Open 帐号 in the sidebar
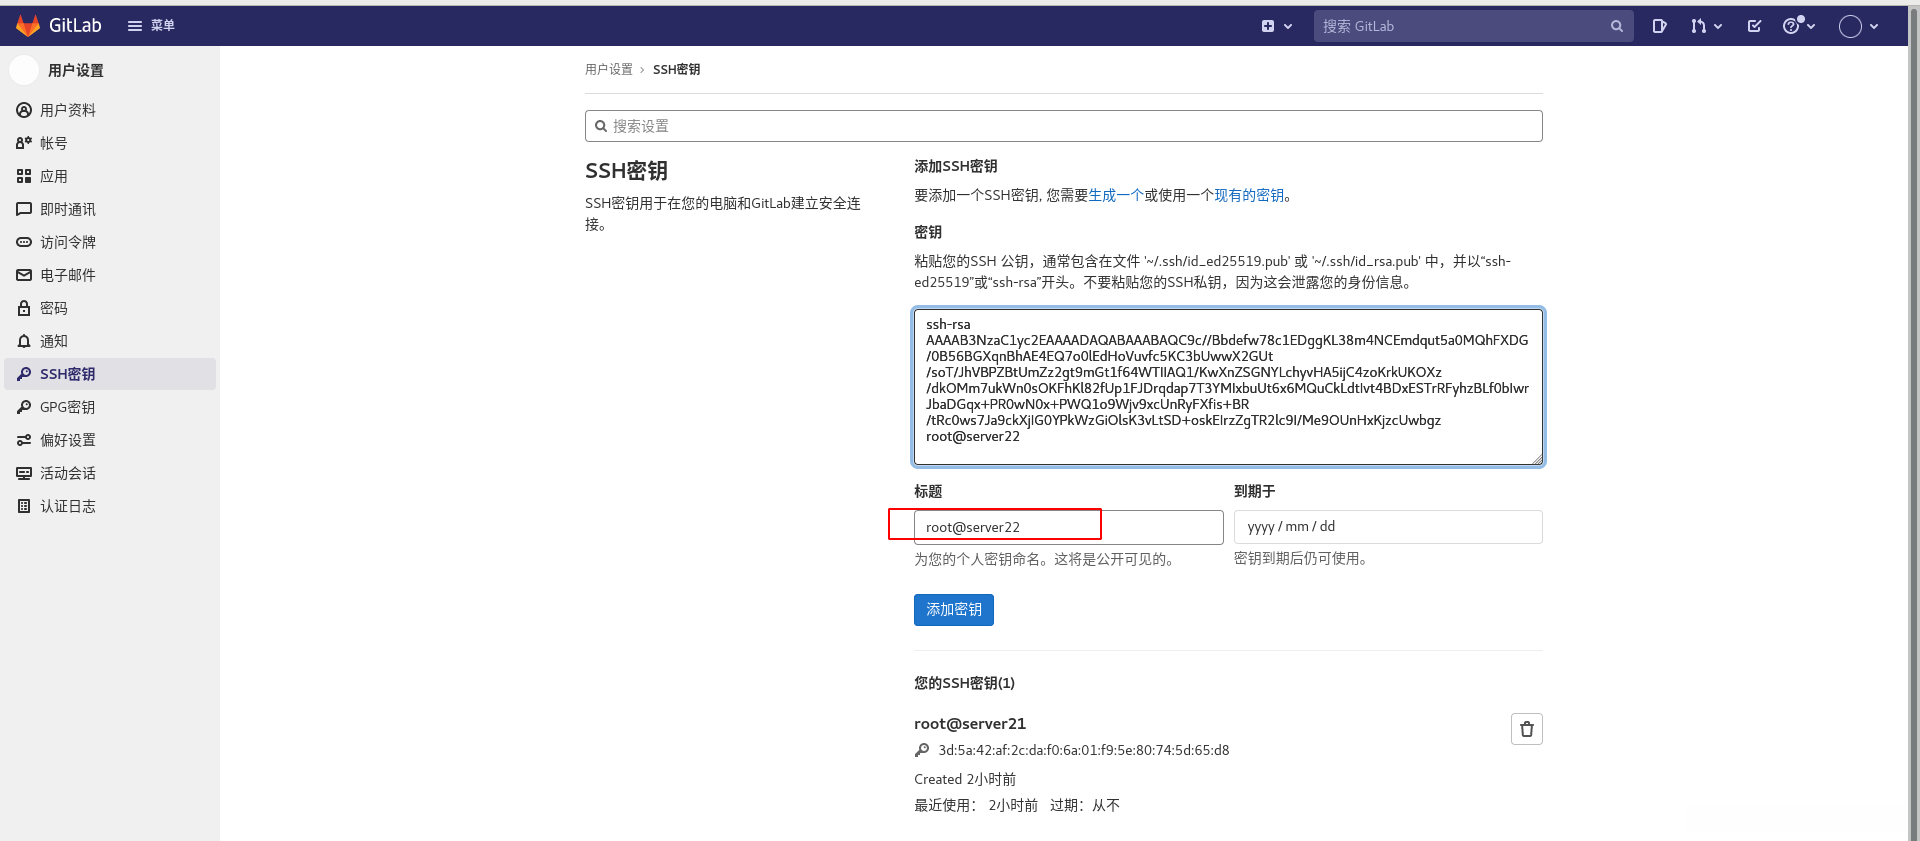The image size is (1920, 841). (x=110, y=143)
